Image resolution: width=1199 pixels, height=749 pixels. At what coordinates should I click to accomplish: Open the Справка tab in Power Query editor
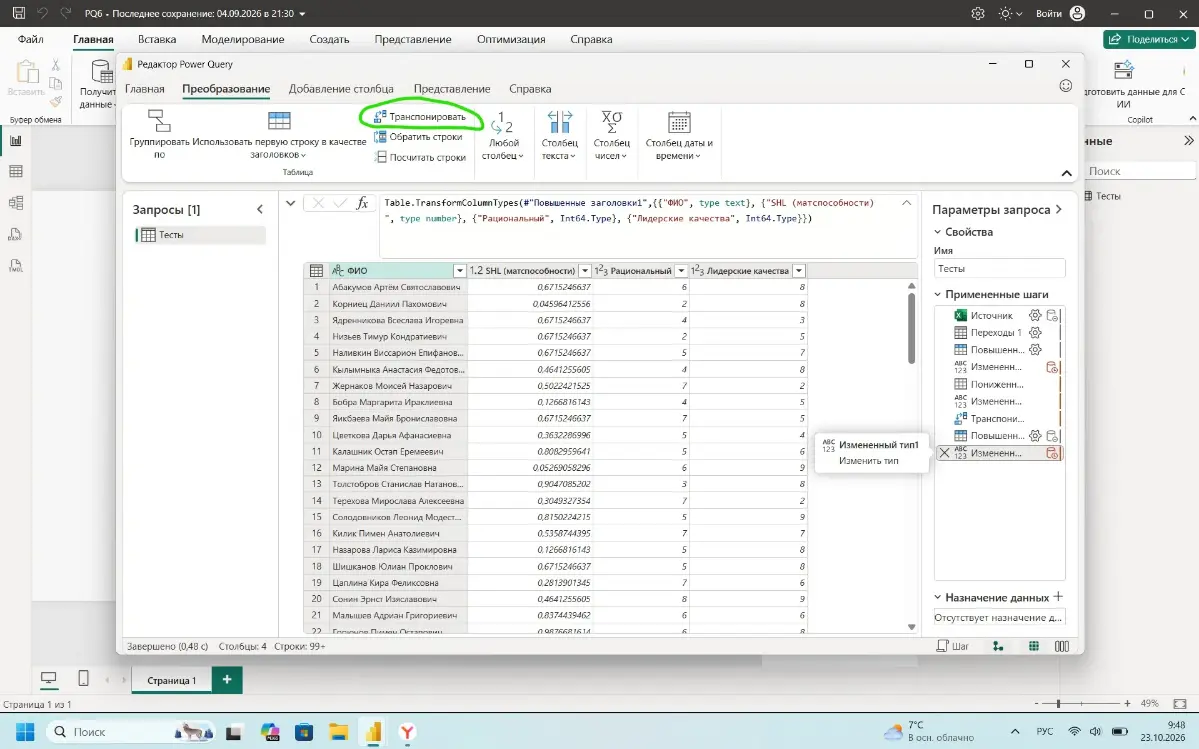(x=530, y=89)
